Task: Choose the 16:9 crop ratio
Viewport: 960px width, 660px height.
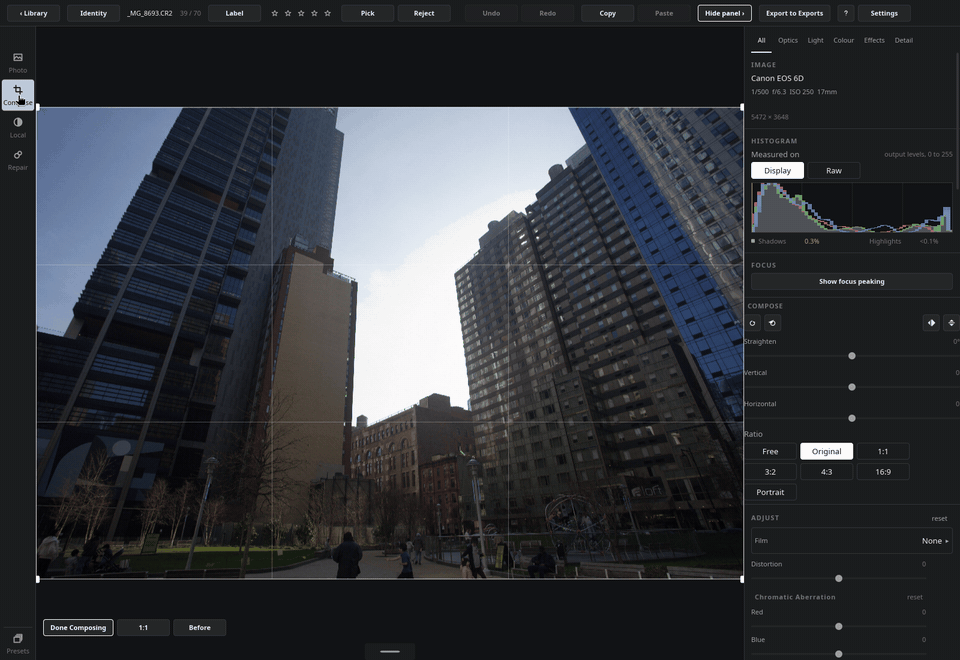Action: (x=883, y=471)
